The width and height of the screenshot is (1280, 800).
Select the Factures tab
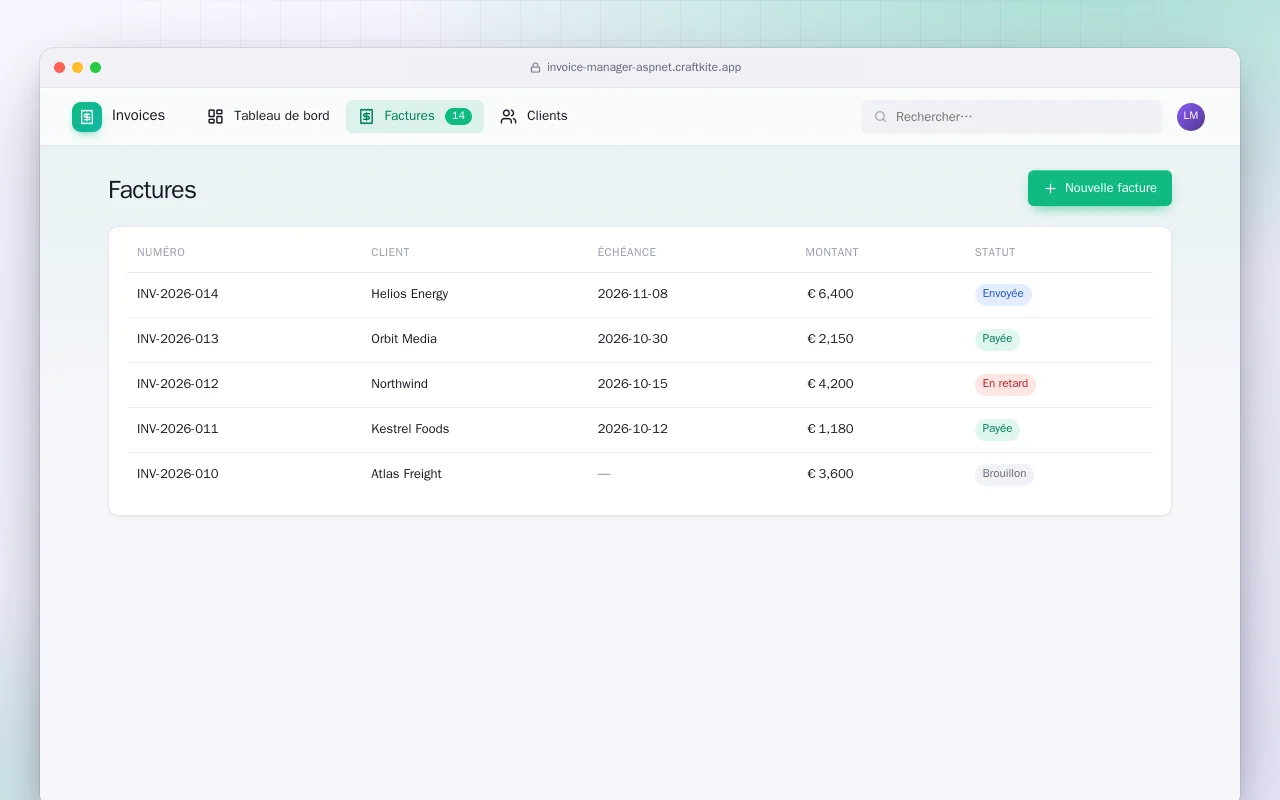[415, 116]
